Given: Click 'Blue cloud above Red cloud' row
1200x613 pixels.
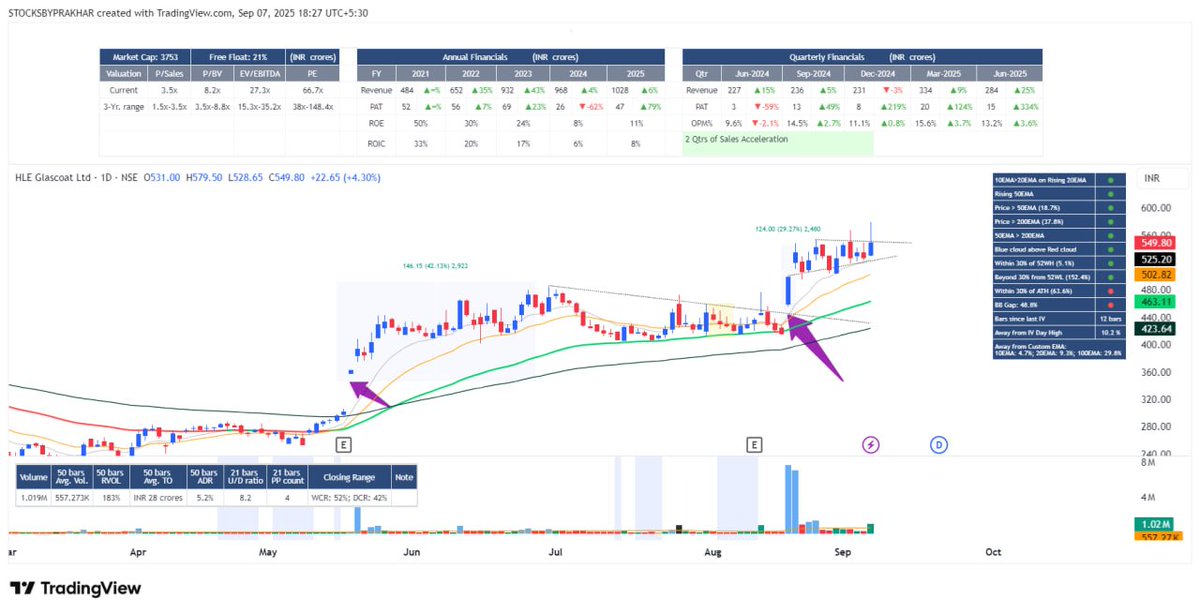Looking at the screenshot, I should [x=1061, y=248].
